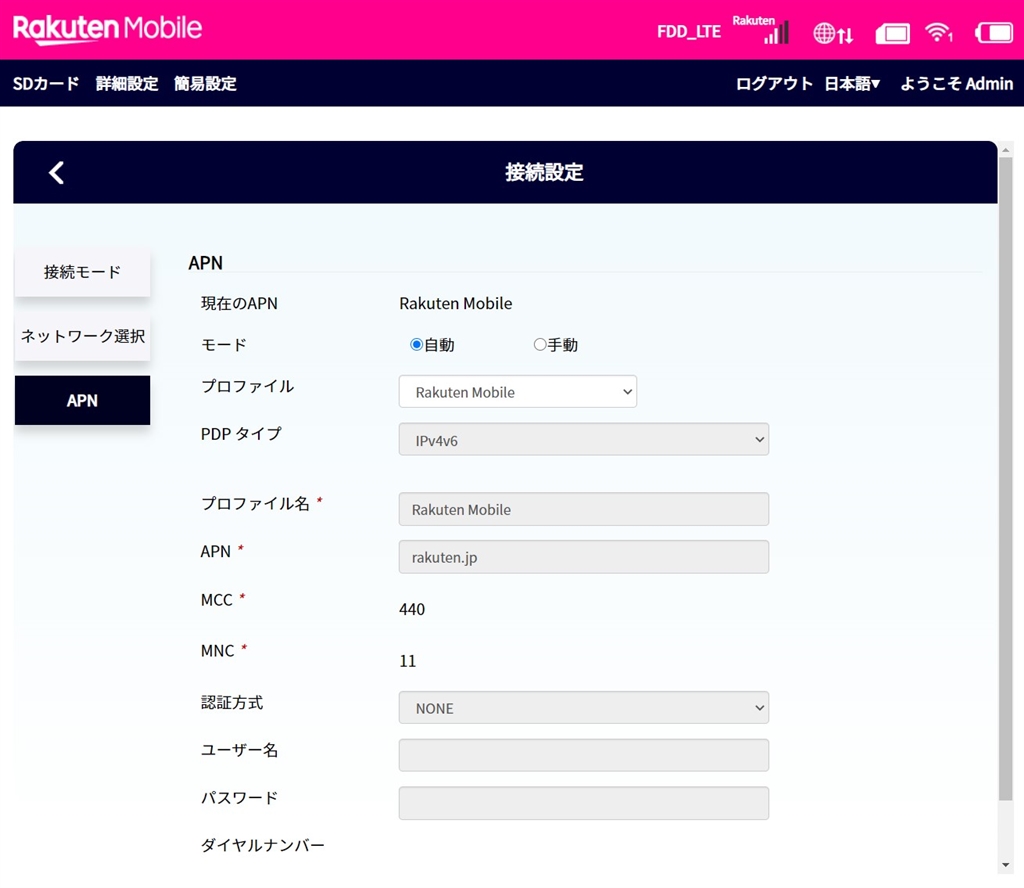
Task: Click the scrollbar down arrow
Action: pos(1006,866)
